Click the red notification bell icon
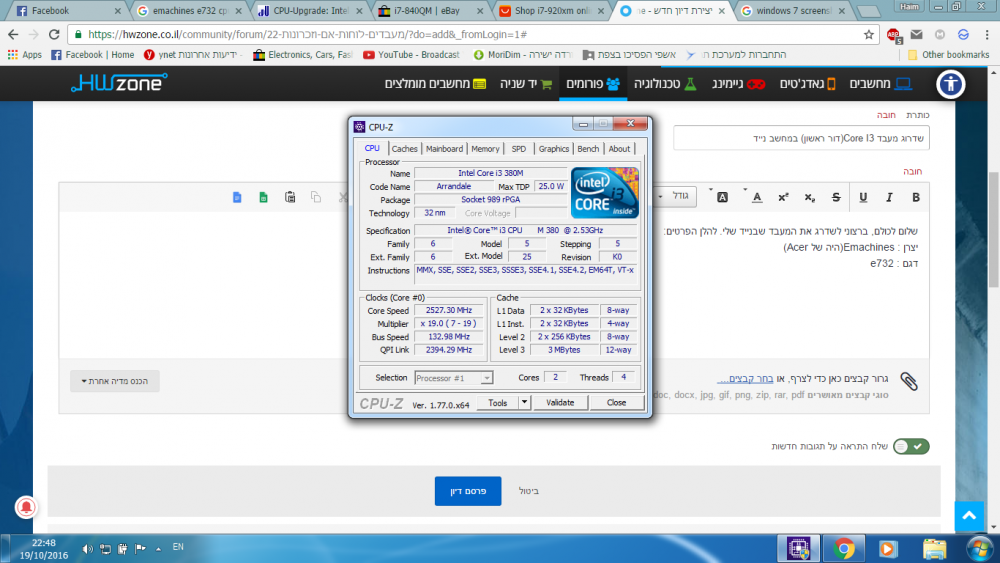 [x=26, y=507]
